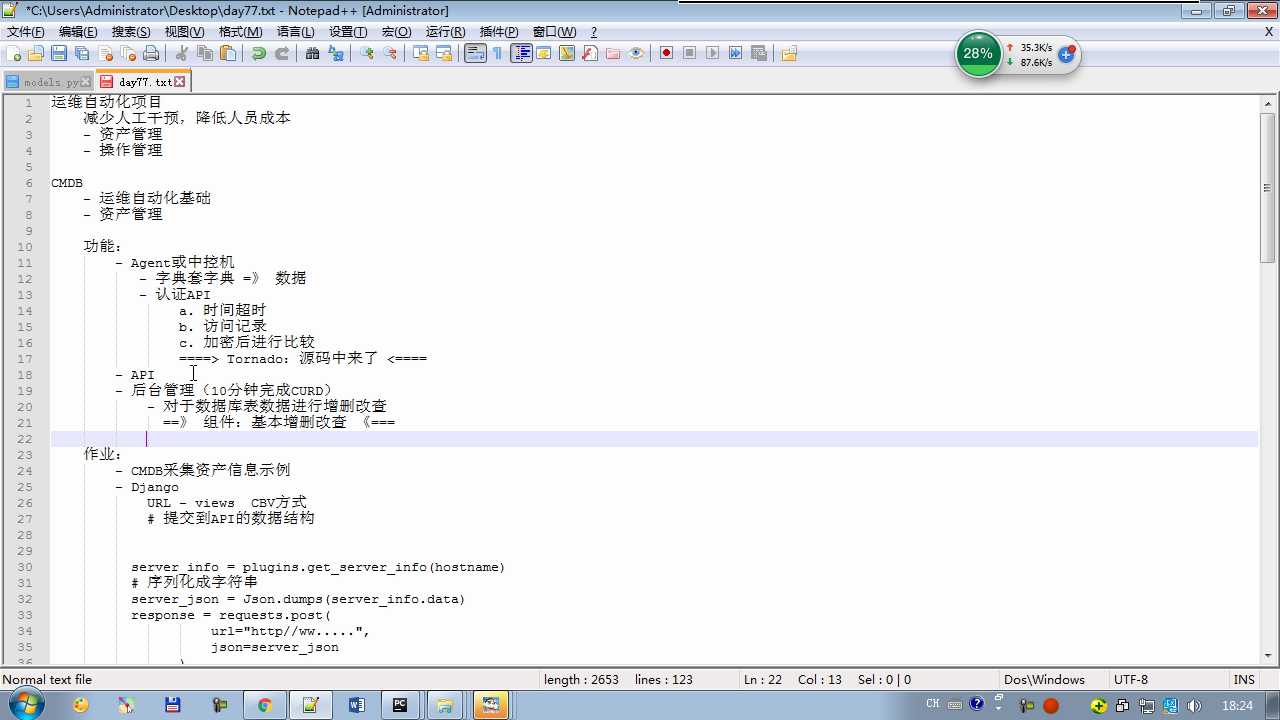This screenshot has width=1280, height=720.
Task: Play back recorded macro
Action: click(713, 53)
